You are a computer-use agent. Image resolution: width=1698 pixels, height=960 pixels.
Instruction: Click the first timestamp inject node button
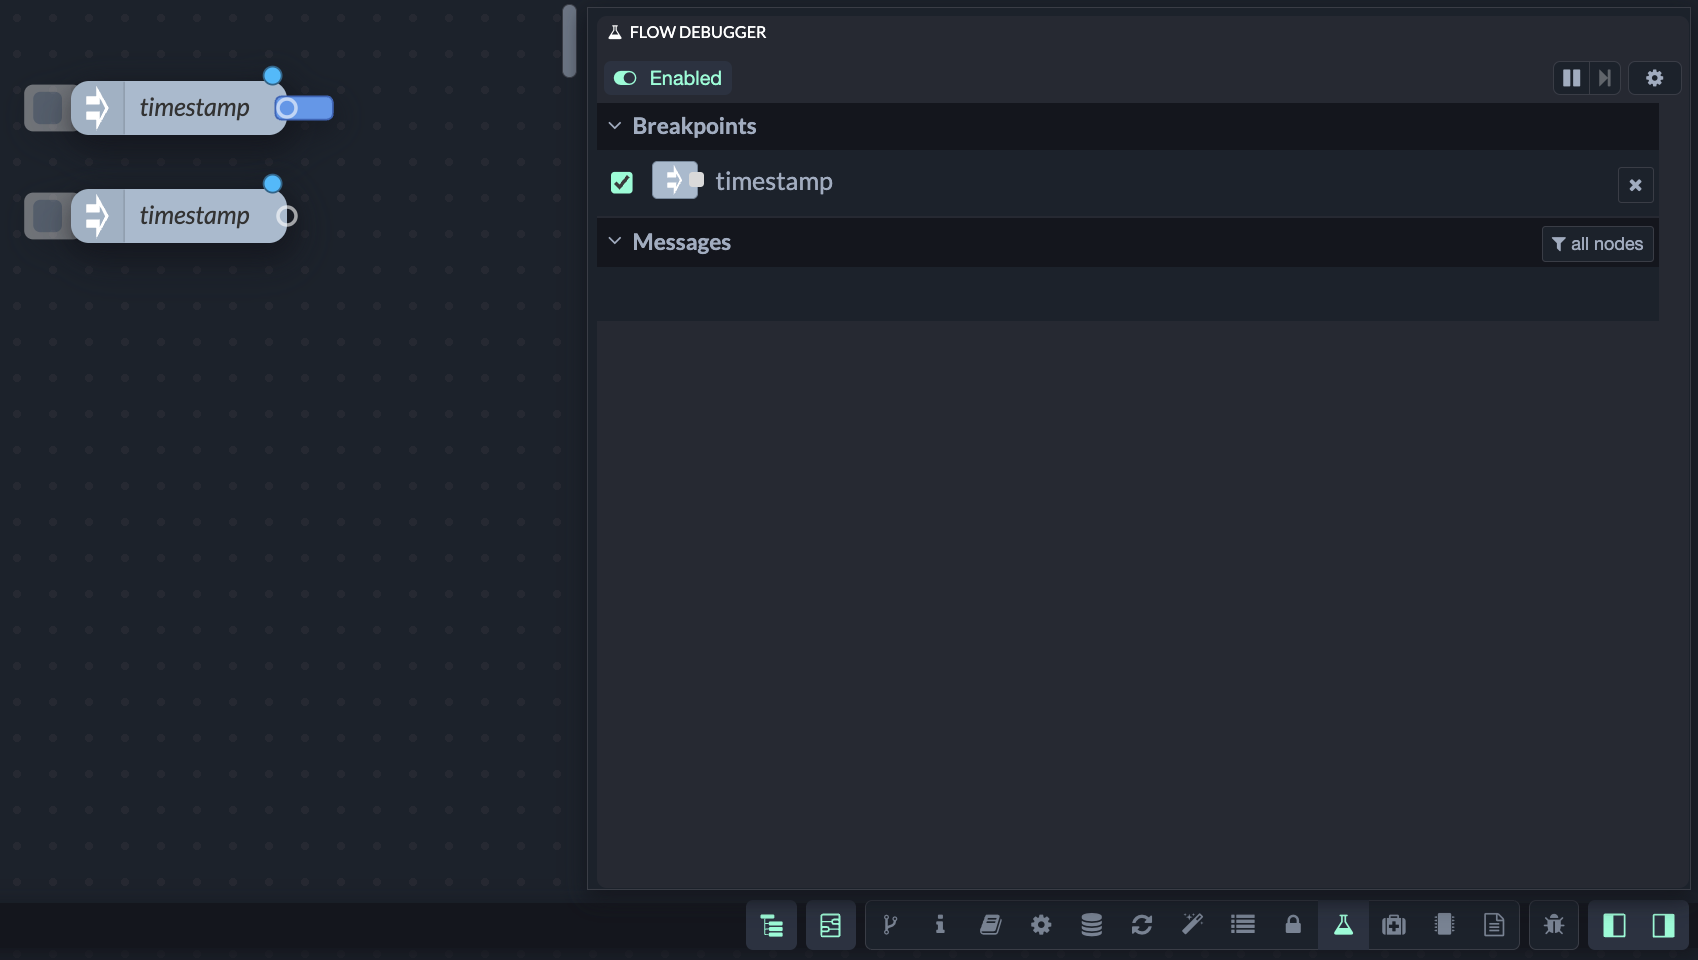[47, 108]
